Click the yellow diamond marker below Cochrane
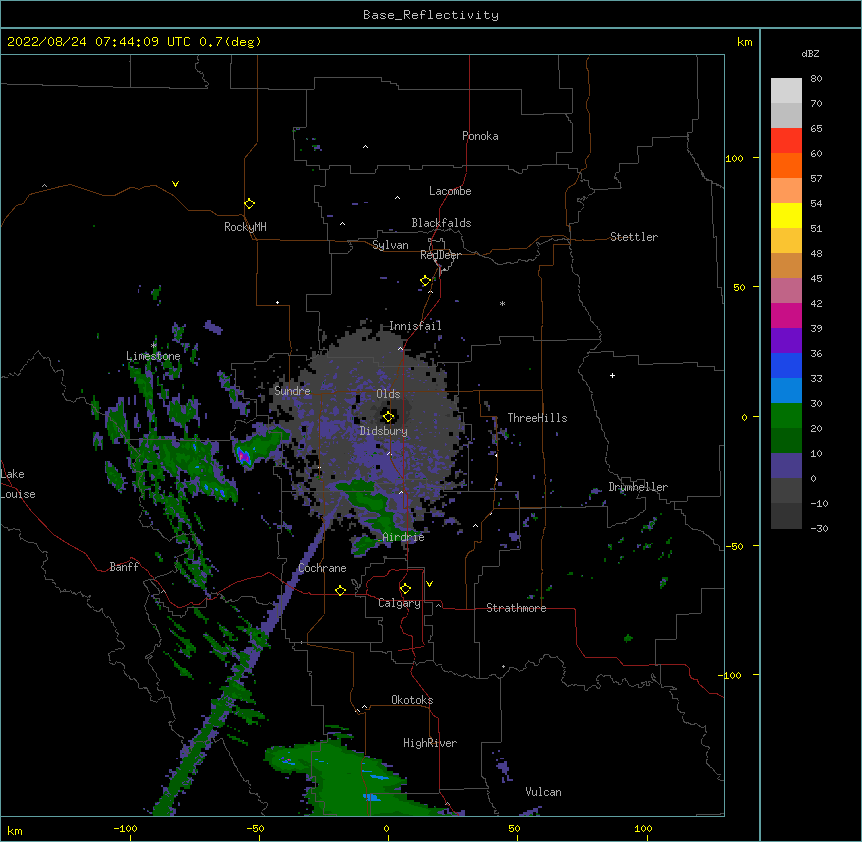The height and width of the screenshot is (842, 862). click(340, 590)
